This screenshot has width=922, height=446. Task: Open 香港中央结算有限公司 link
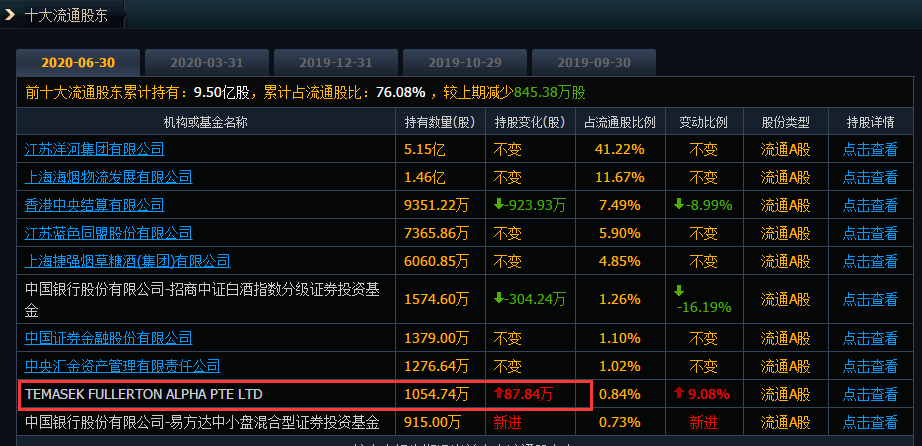pyautogui.click(x=95, y=205)
